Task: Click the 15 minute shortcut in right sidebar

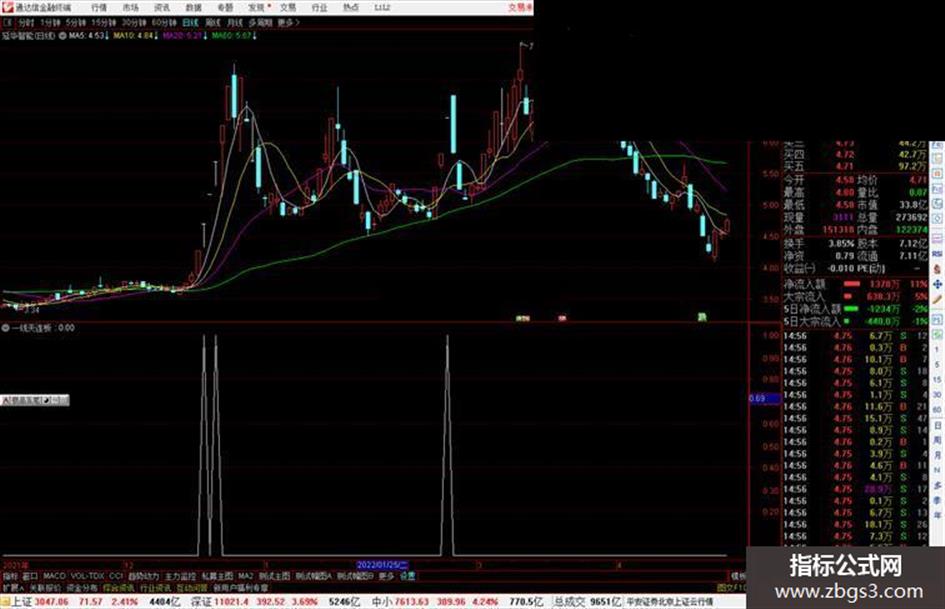Action: coord(937,380)
